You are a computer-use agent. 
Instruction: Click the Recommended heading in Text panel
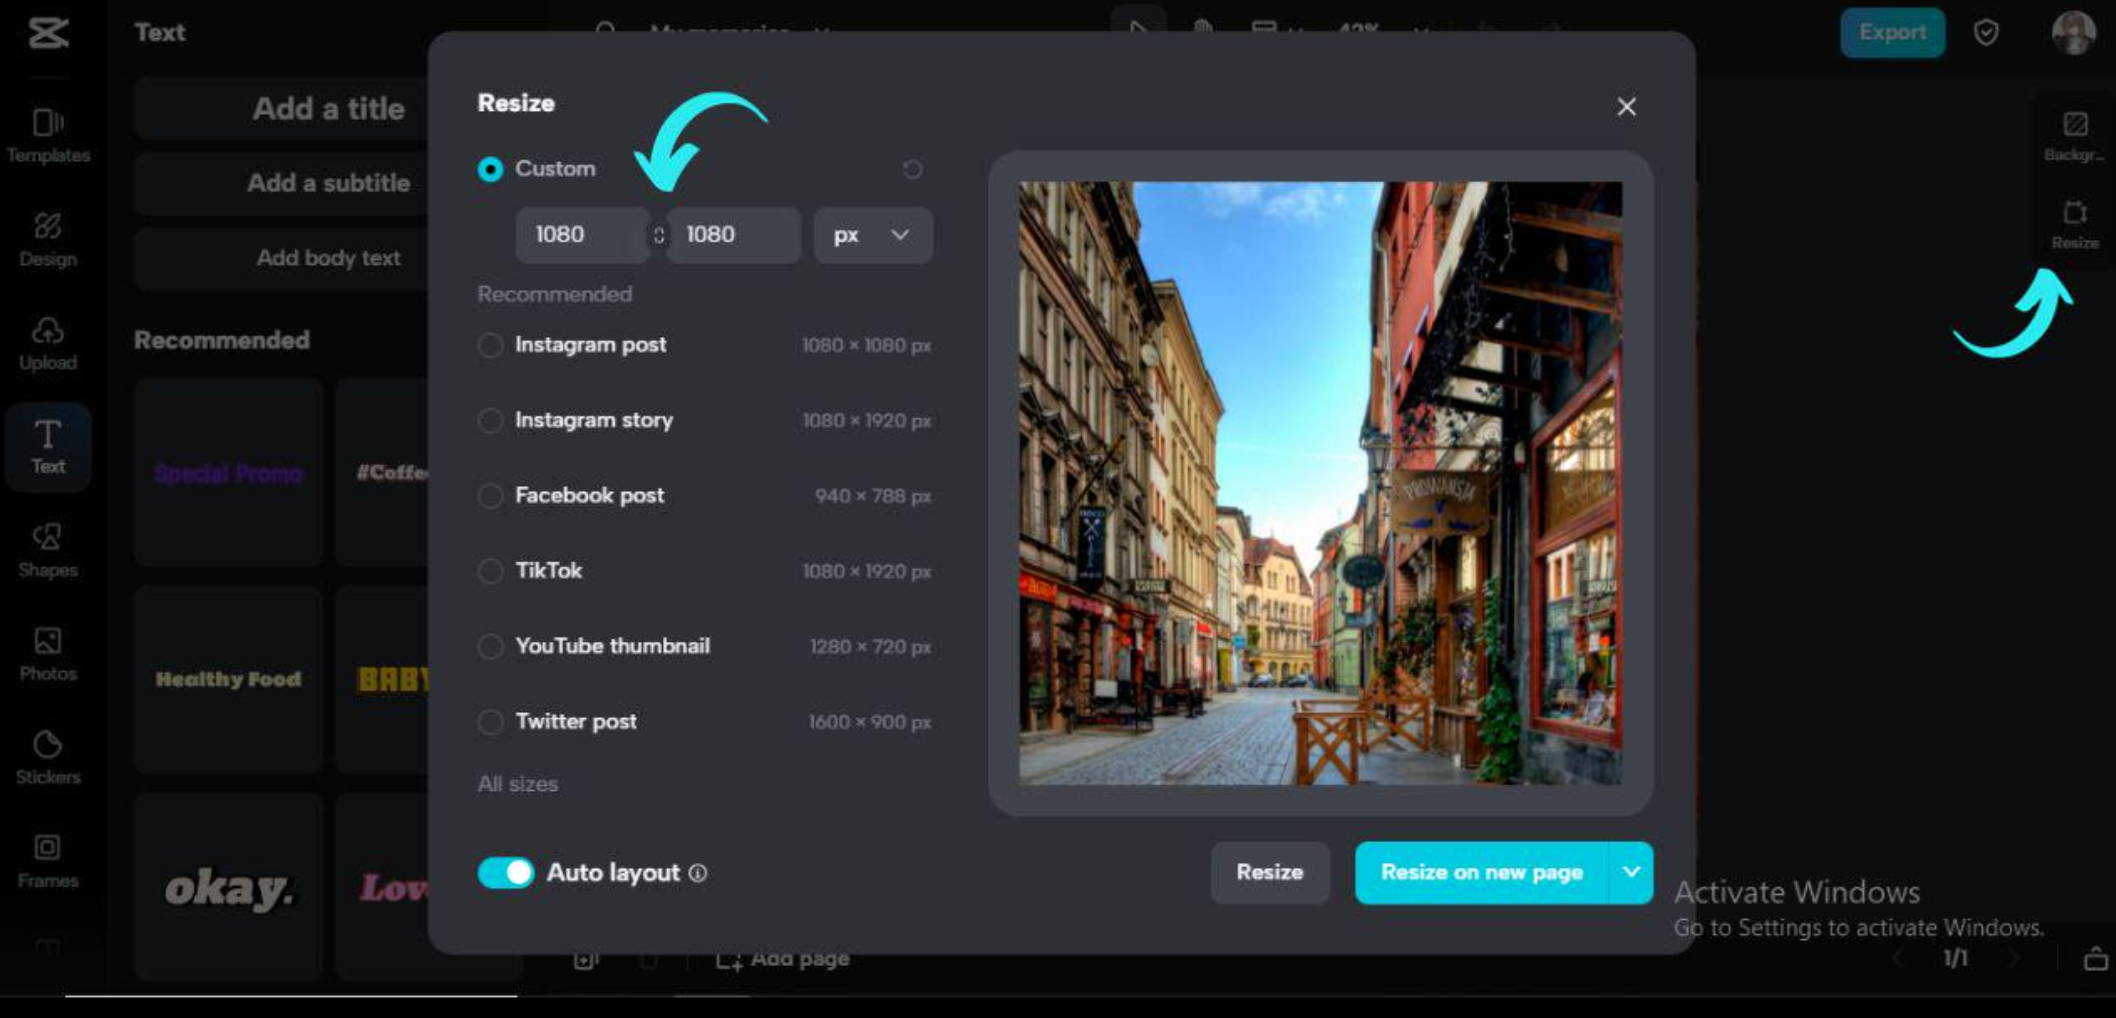(222, 340)
